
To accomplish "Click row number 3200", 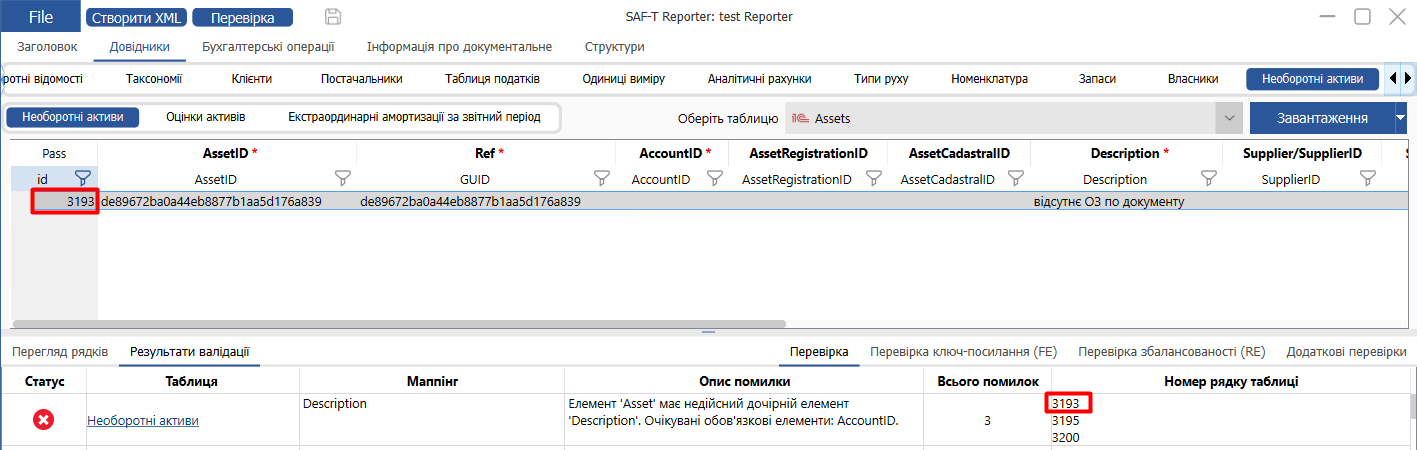I will pyautogui.click(x=1065, y=437).
